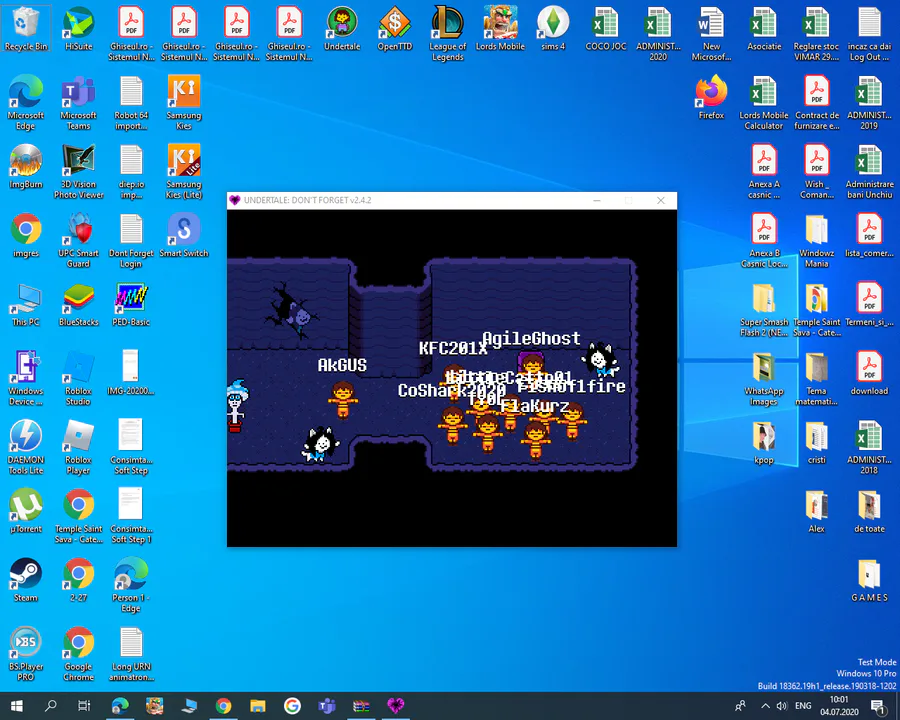Screen dimensions: 900x720
Task: Click the AkGUS player character in game
Action: (x=343, y=399)
